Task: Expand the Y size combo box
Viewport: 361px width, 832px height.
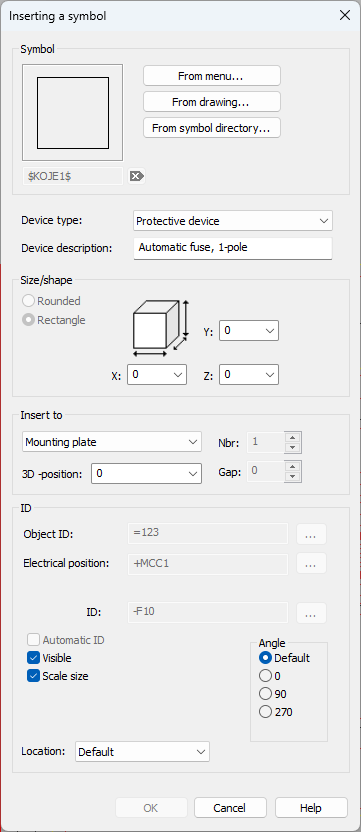Action: [249, 331]
